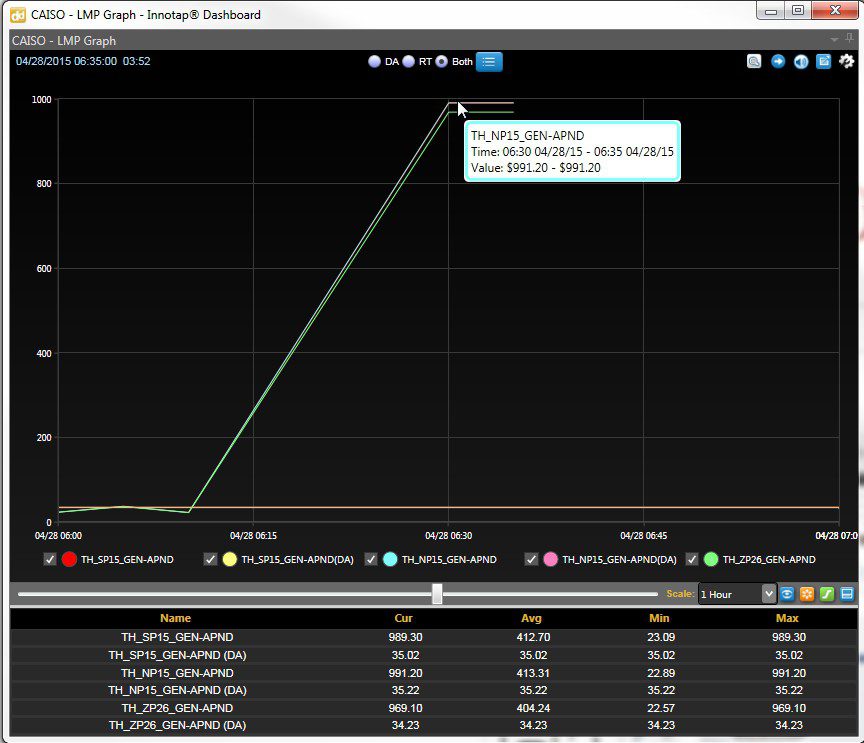Click the green curve line-style icon
Viewport: 864px width, 743px height.
tap(827, 594)
